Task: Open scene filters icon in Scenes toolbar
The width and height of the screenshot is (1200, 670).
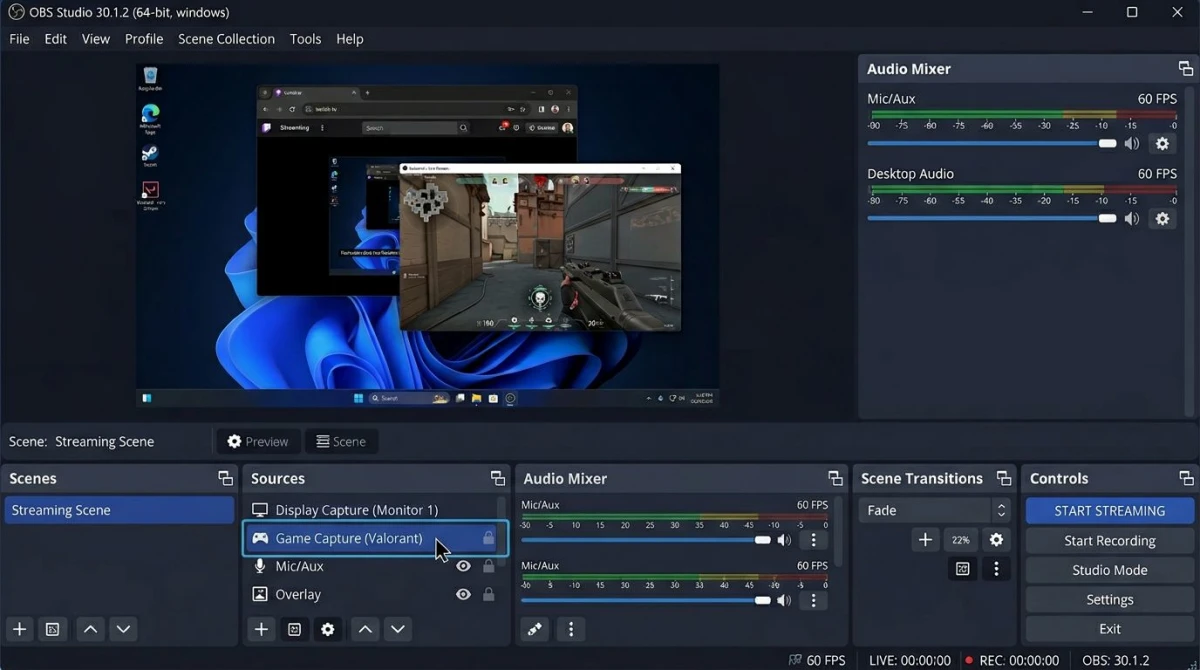Action: tap(53, 629)
